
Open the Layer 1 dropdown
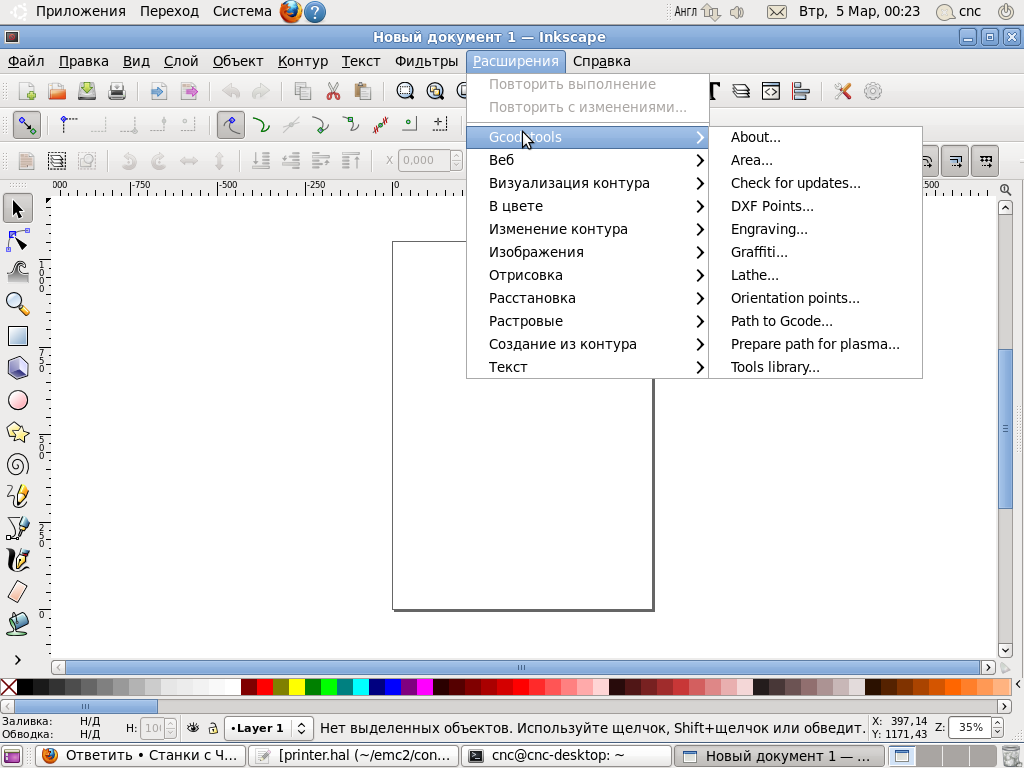(268, 728)
